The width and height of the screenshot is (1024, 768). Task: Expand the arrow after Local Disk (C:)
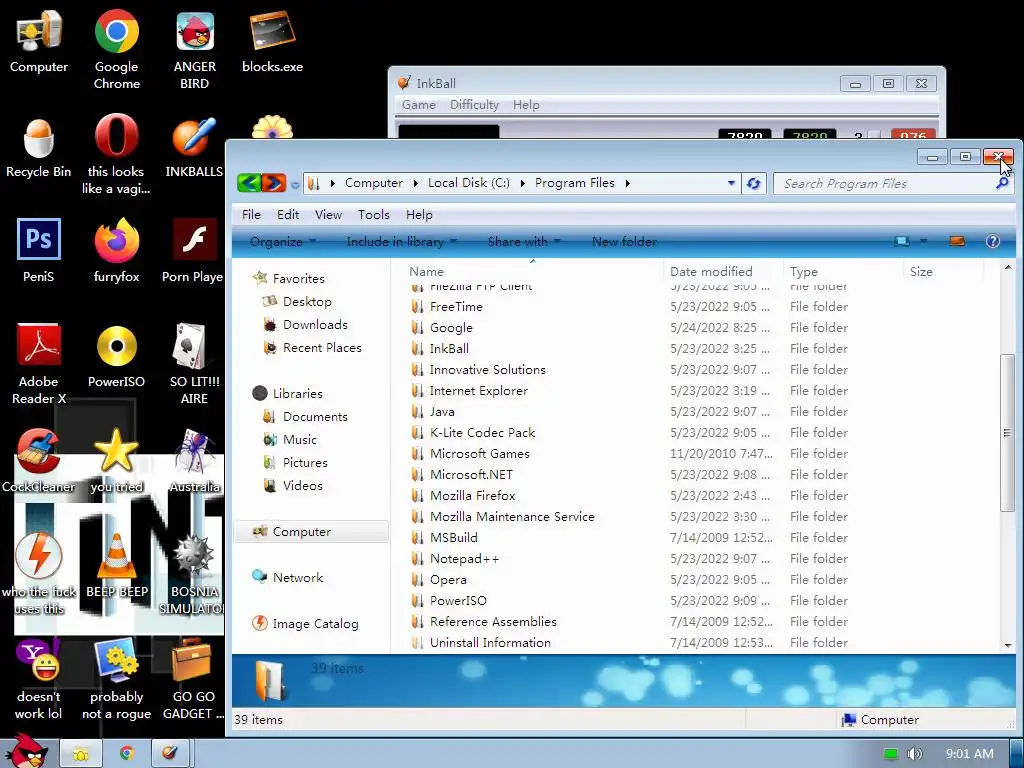point(522,184)
